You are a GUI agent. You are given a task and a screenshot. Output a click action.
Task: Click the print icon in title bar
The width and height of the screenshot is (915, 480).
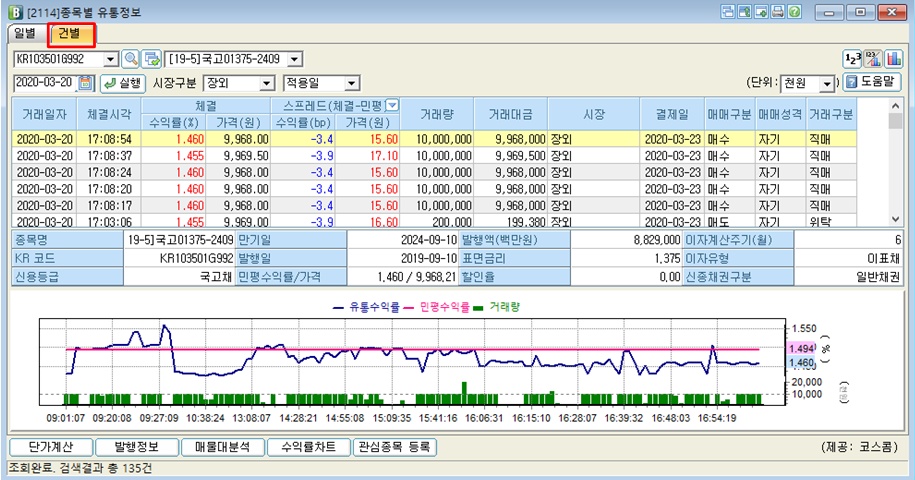pos(777,11)
